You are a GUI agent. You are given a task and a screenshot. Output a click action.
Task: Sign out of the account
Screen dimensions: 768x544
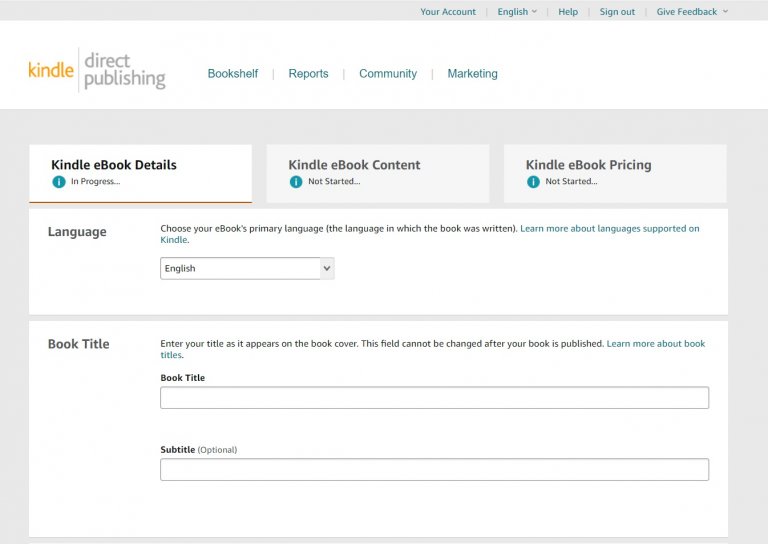(617, 12)
